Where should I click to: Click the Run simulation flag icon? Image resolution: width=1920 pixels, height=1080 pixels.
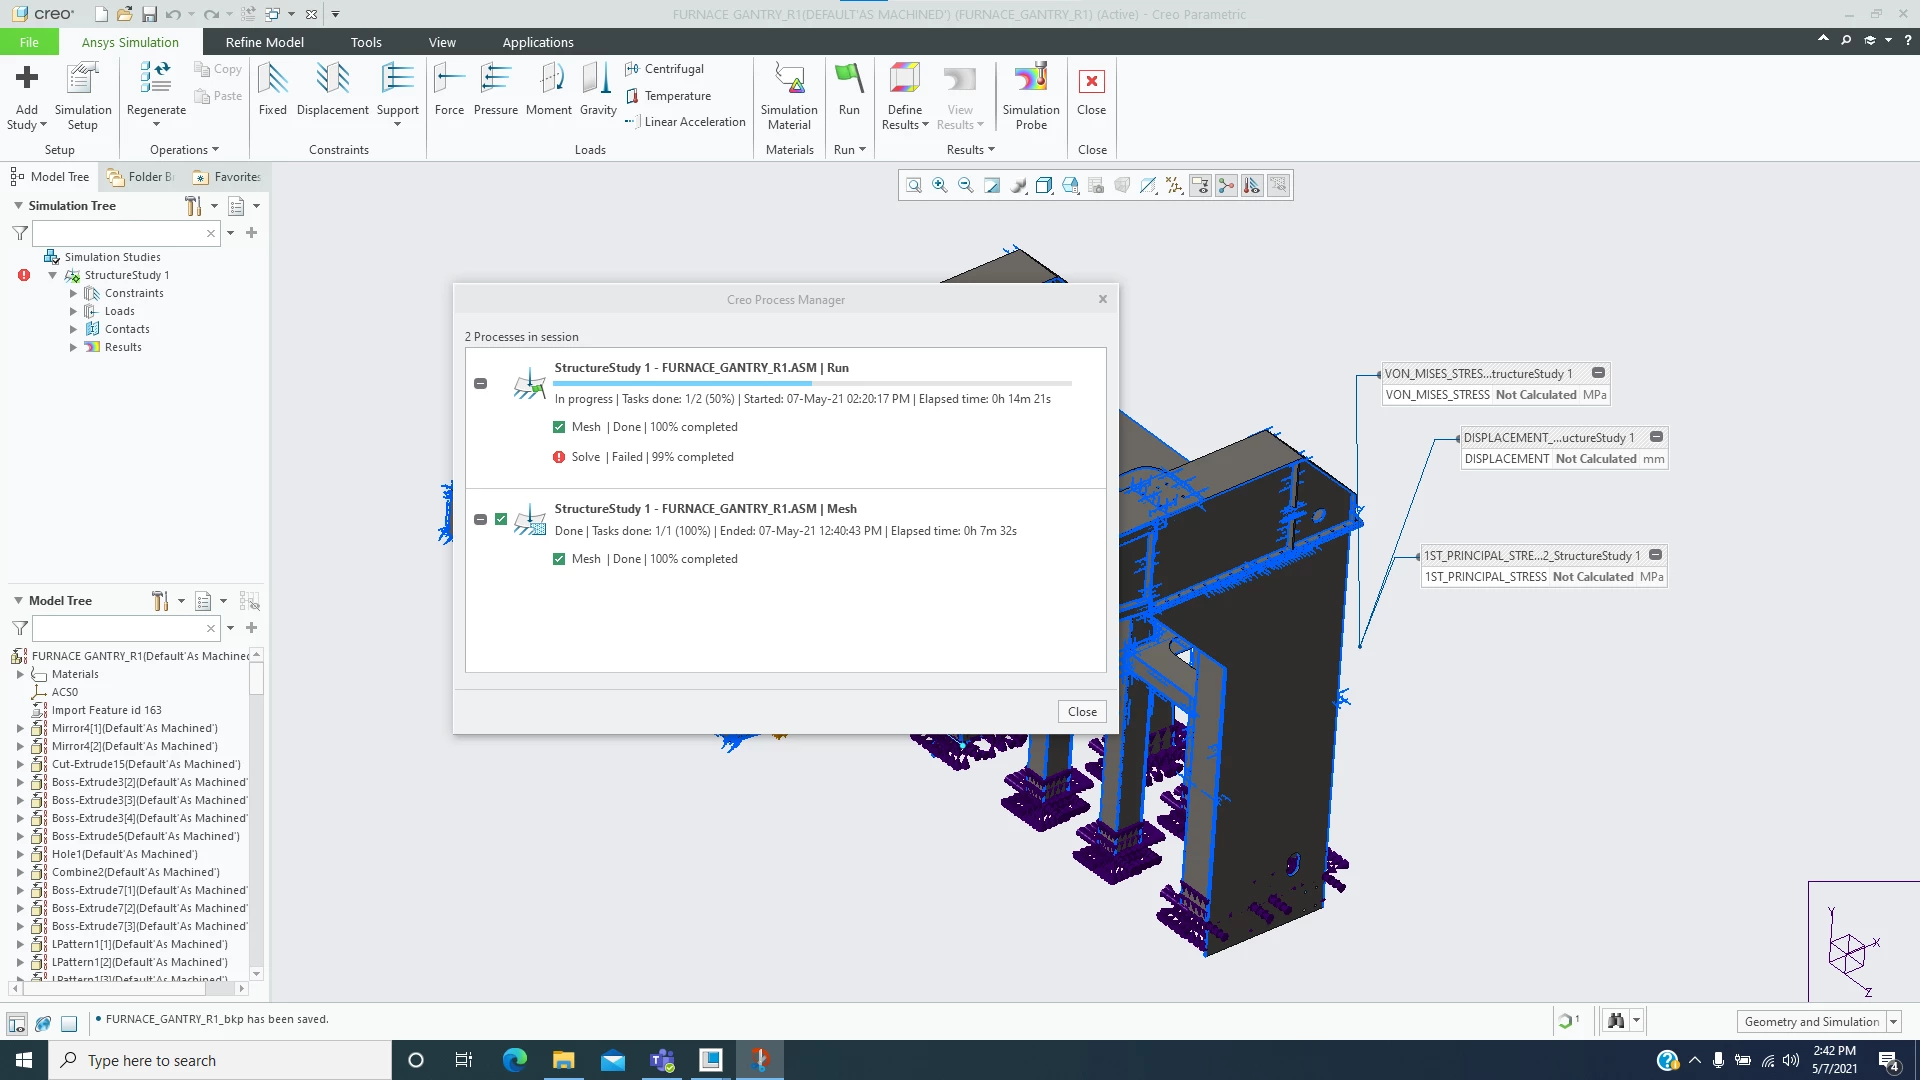pos(848,78)
